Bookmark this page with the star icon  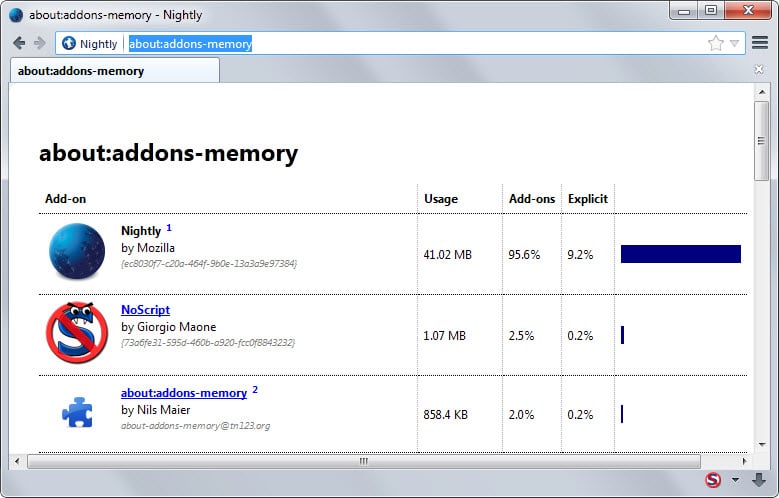[716, 43]
